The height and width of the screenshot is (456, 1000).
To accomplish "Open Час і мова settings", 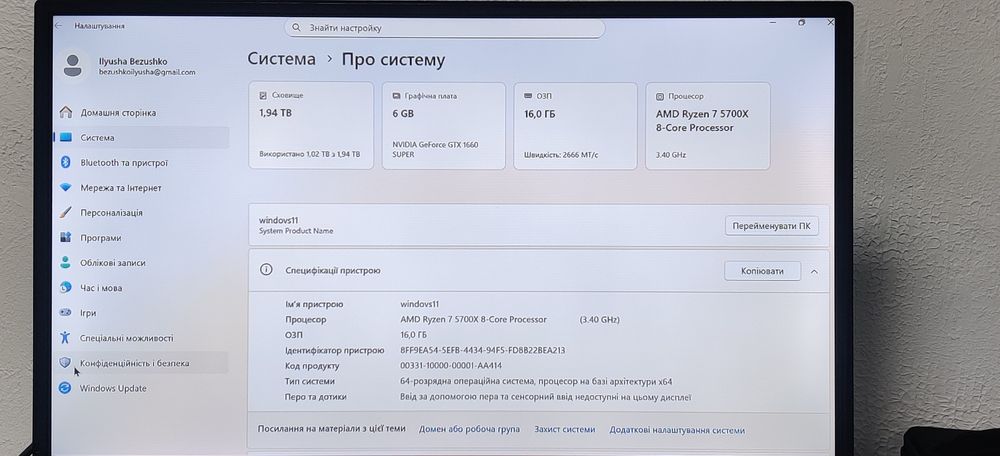I will click(101, 288).
